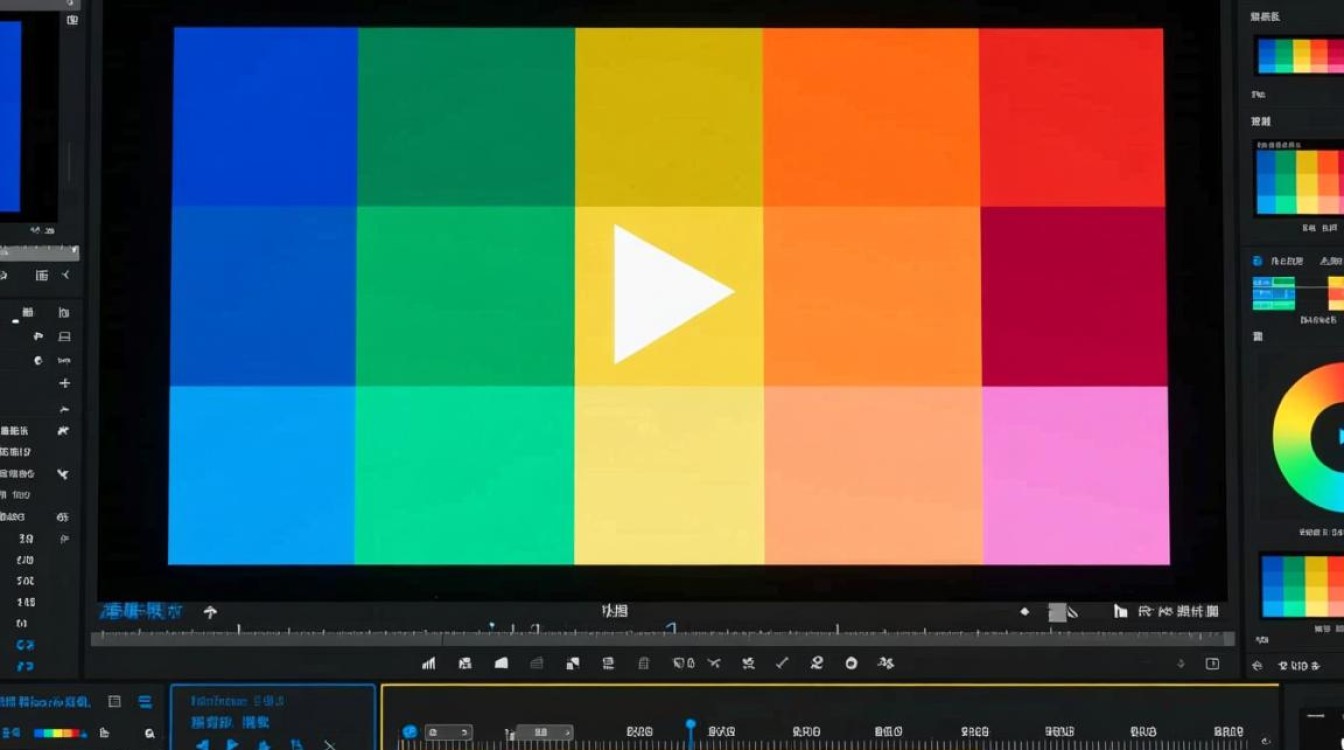Open the zoom value dropdown on the timeline
Screen dimensions: 1344x750
[544, 732]
